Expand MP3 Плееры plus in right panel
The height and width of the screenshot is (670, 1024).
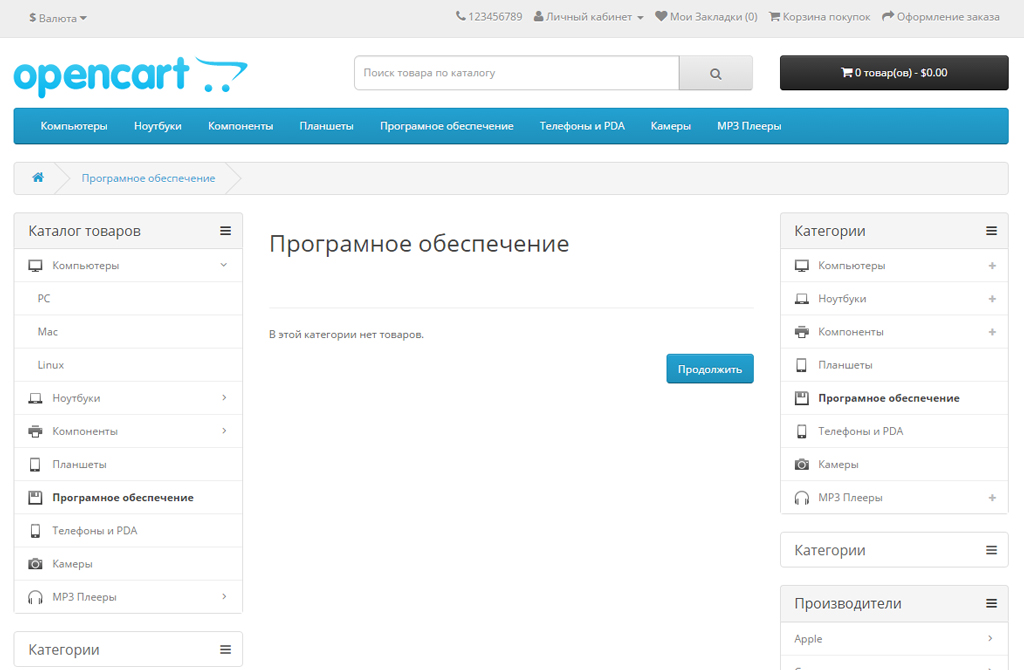pos(991,497)
